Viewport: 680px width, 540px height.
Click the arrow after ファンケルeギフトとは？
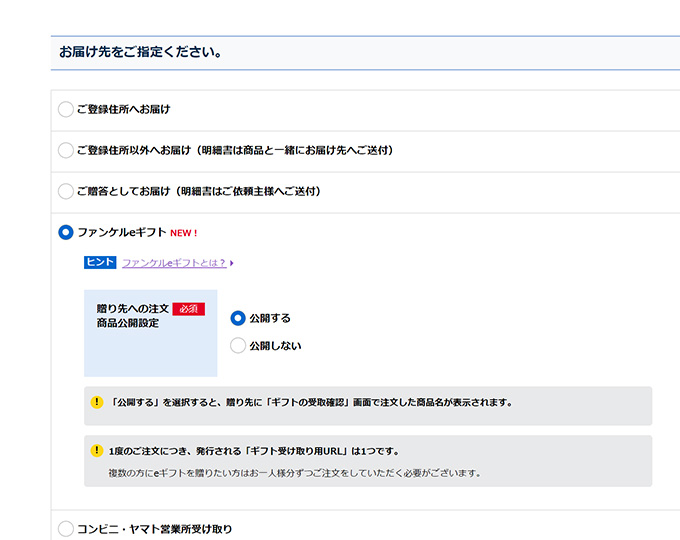232,263
